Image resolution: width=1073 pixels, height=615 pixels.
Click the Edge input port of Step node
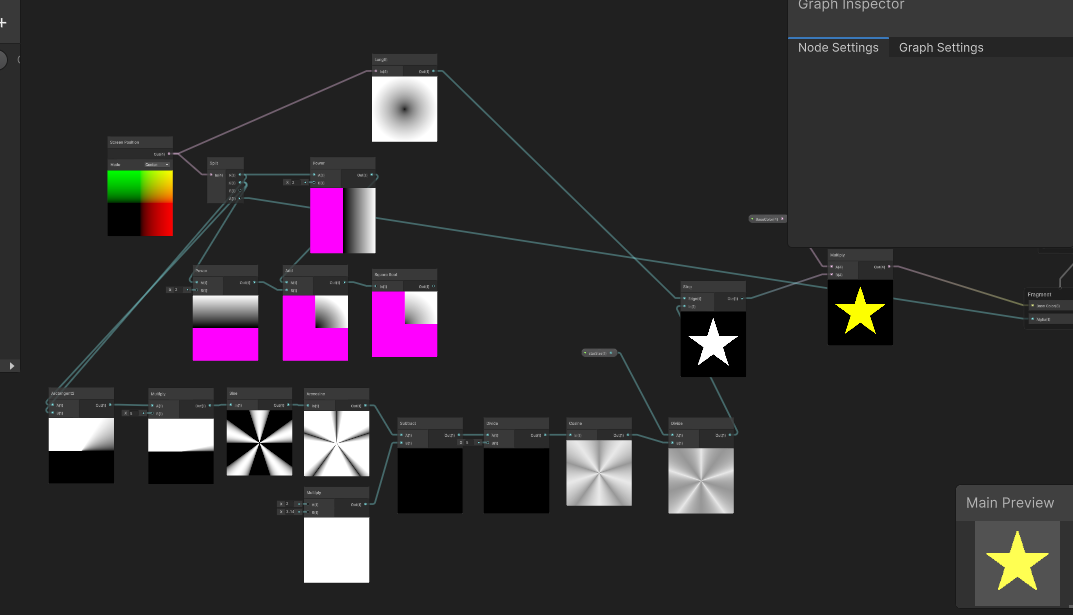pos(685,298)
